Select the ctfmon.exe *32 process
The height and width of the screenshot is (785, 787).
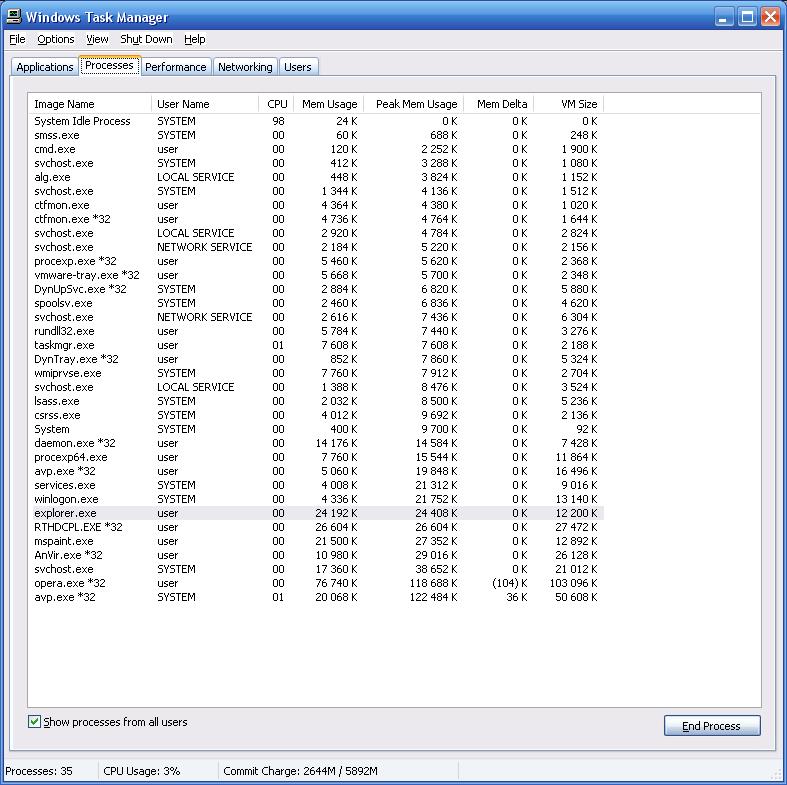tap(316, 219)
